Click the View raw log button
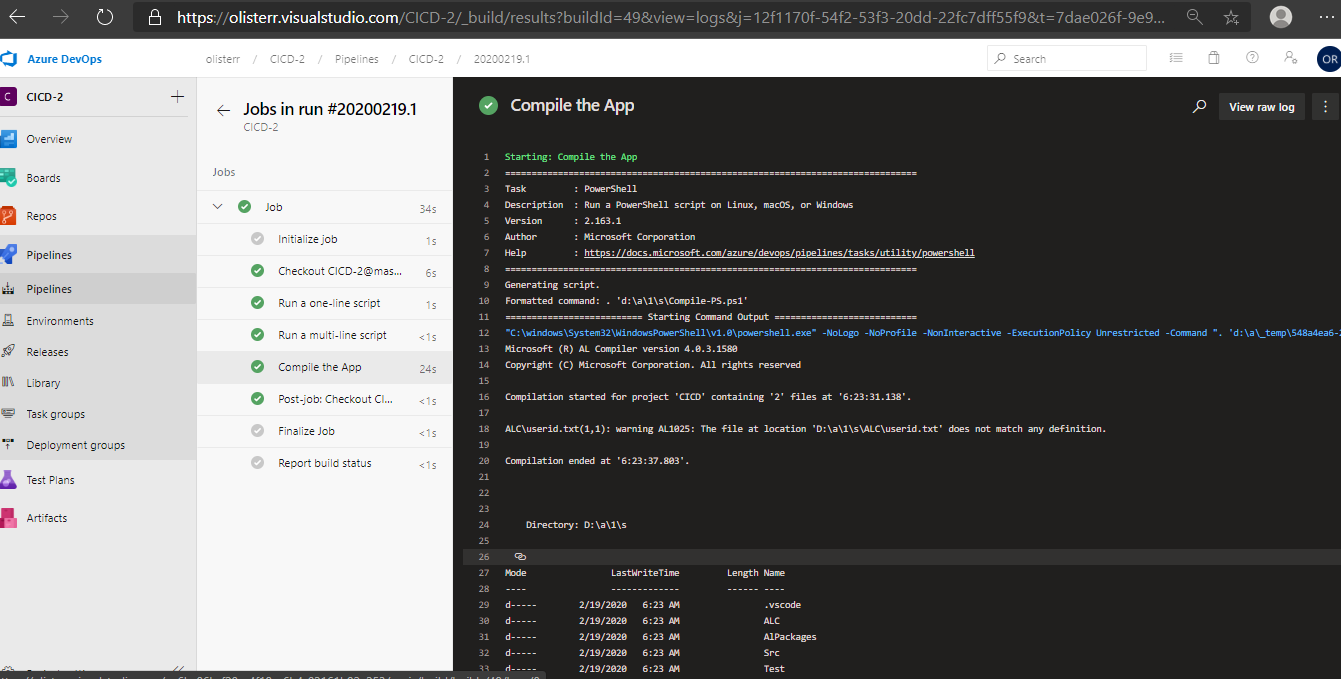The width and height of the screenshot is (1341, 679). coord(1261,107)
